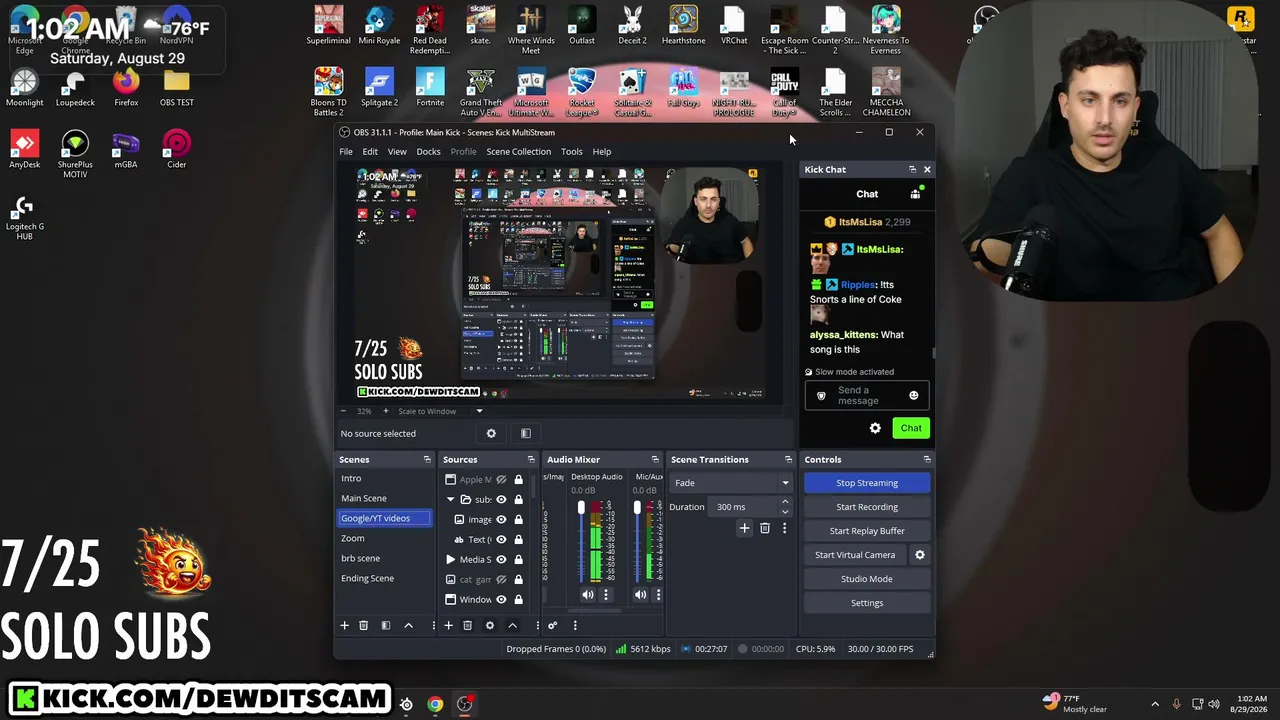1280x720 pixels.
Task: Open transition properties dots menu
Action: pos(784,528)
